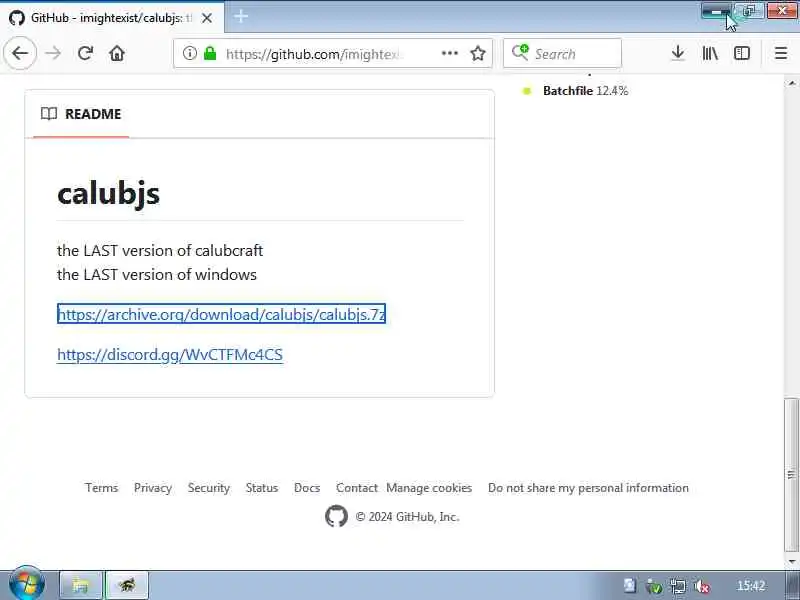Open the Firefox hamburger menu

(x=781, y=53)
